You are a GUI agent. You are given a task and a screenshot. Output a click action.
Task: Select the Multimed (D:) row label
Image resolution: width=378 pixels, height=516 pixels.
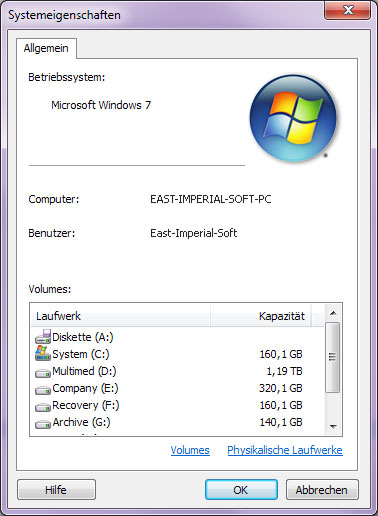[84, 371]
